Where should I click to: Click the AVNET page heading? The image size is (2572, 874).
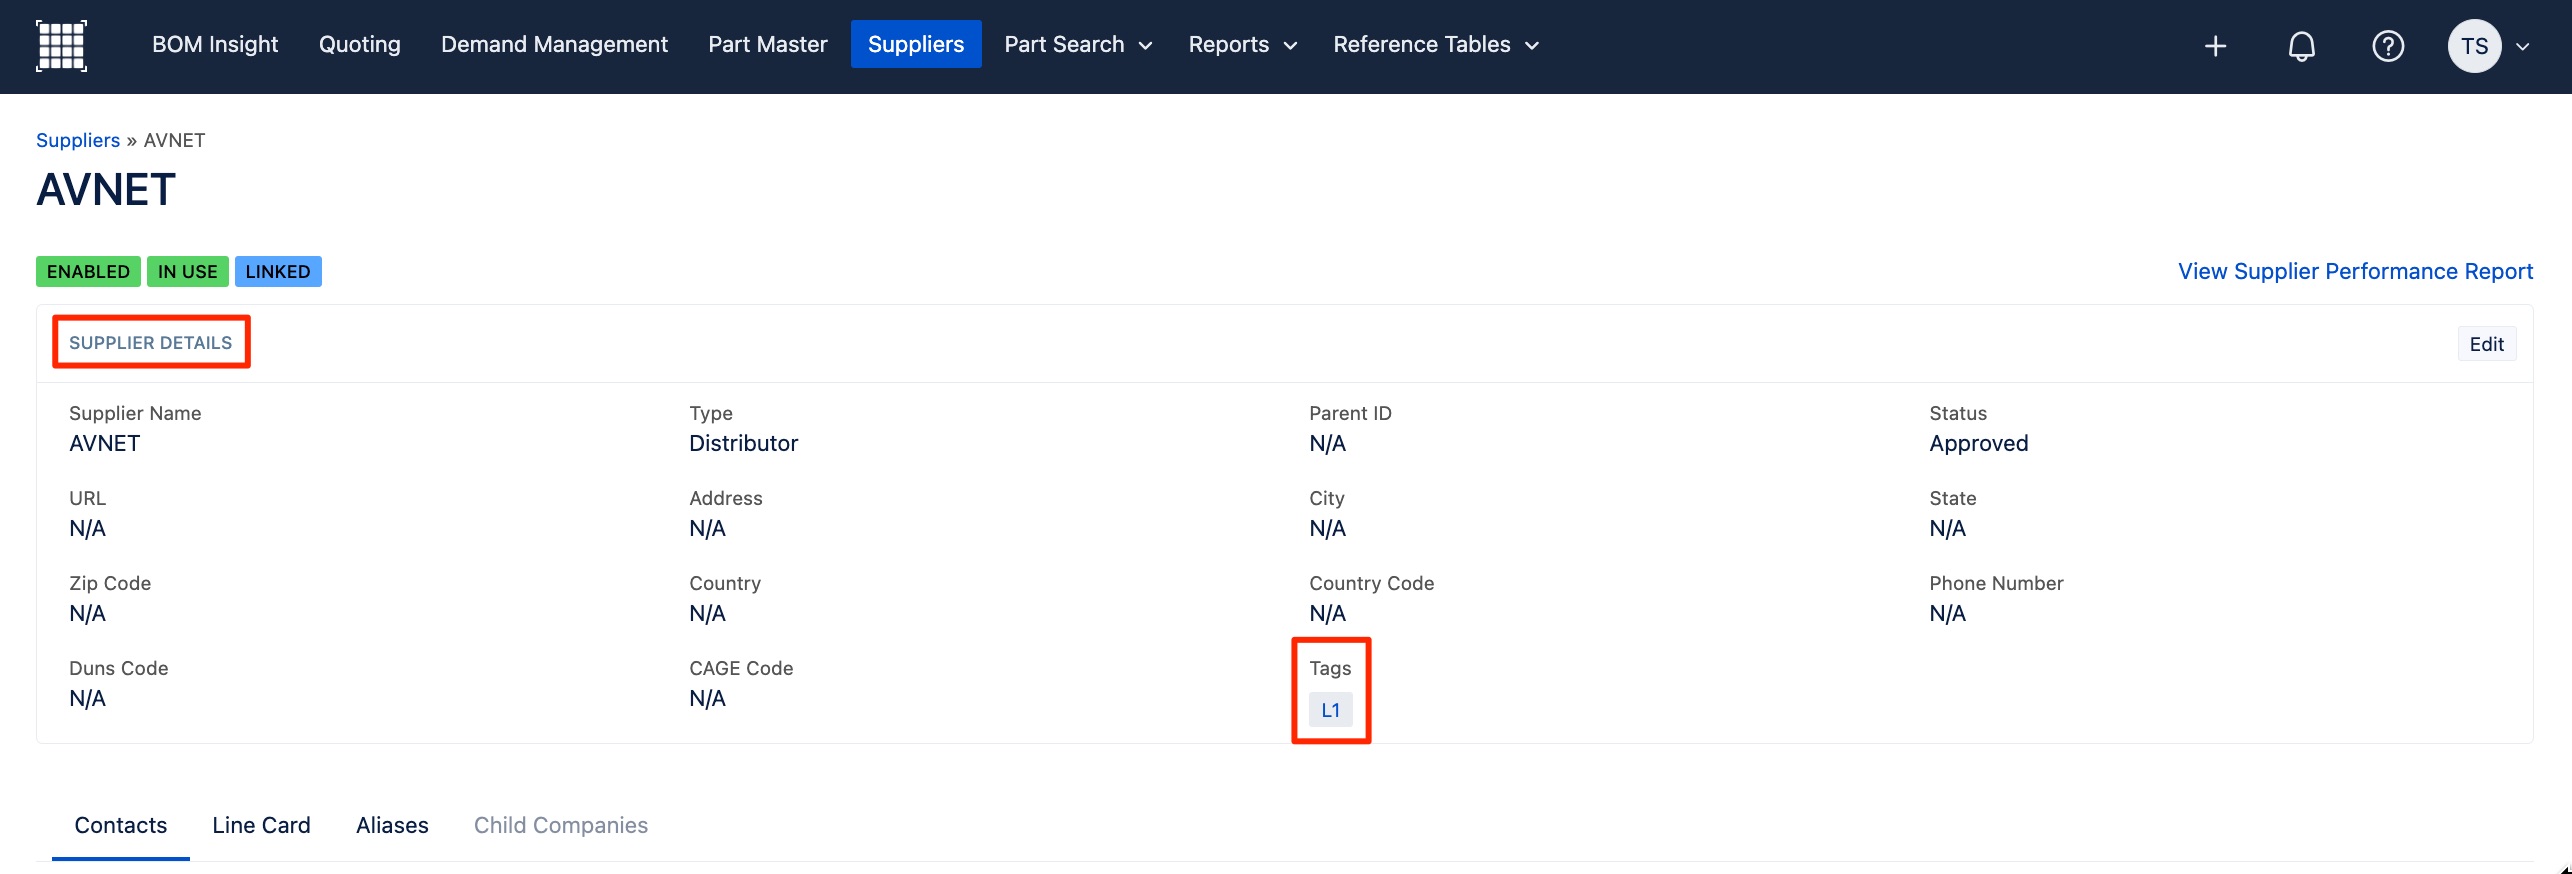coord(106,190)
